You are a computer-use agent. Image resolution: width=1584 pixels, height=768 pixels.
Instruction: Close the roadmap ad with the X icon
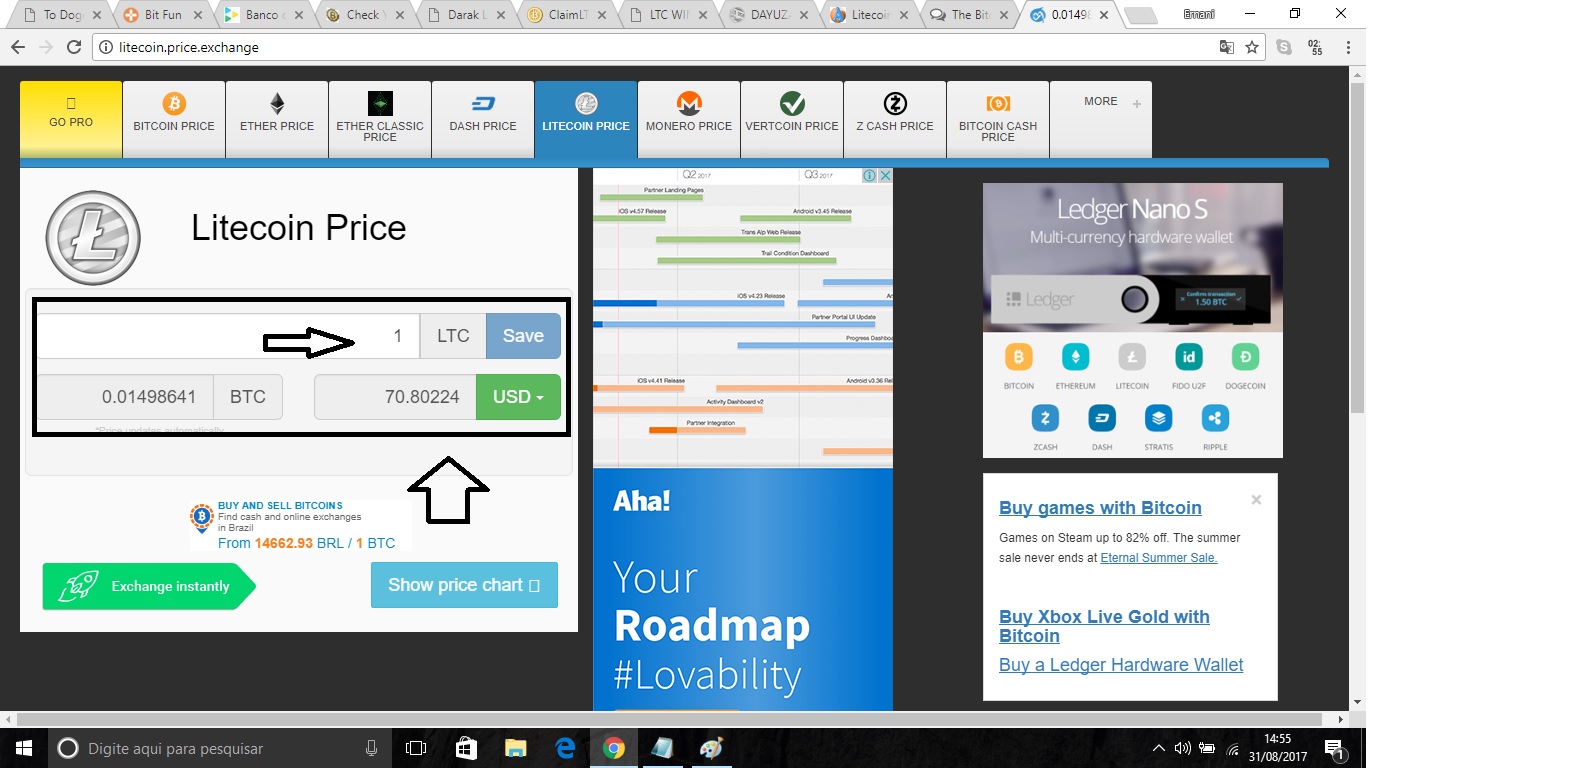[x=885, y=176]
